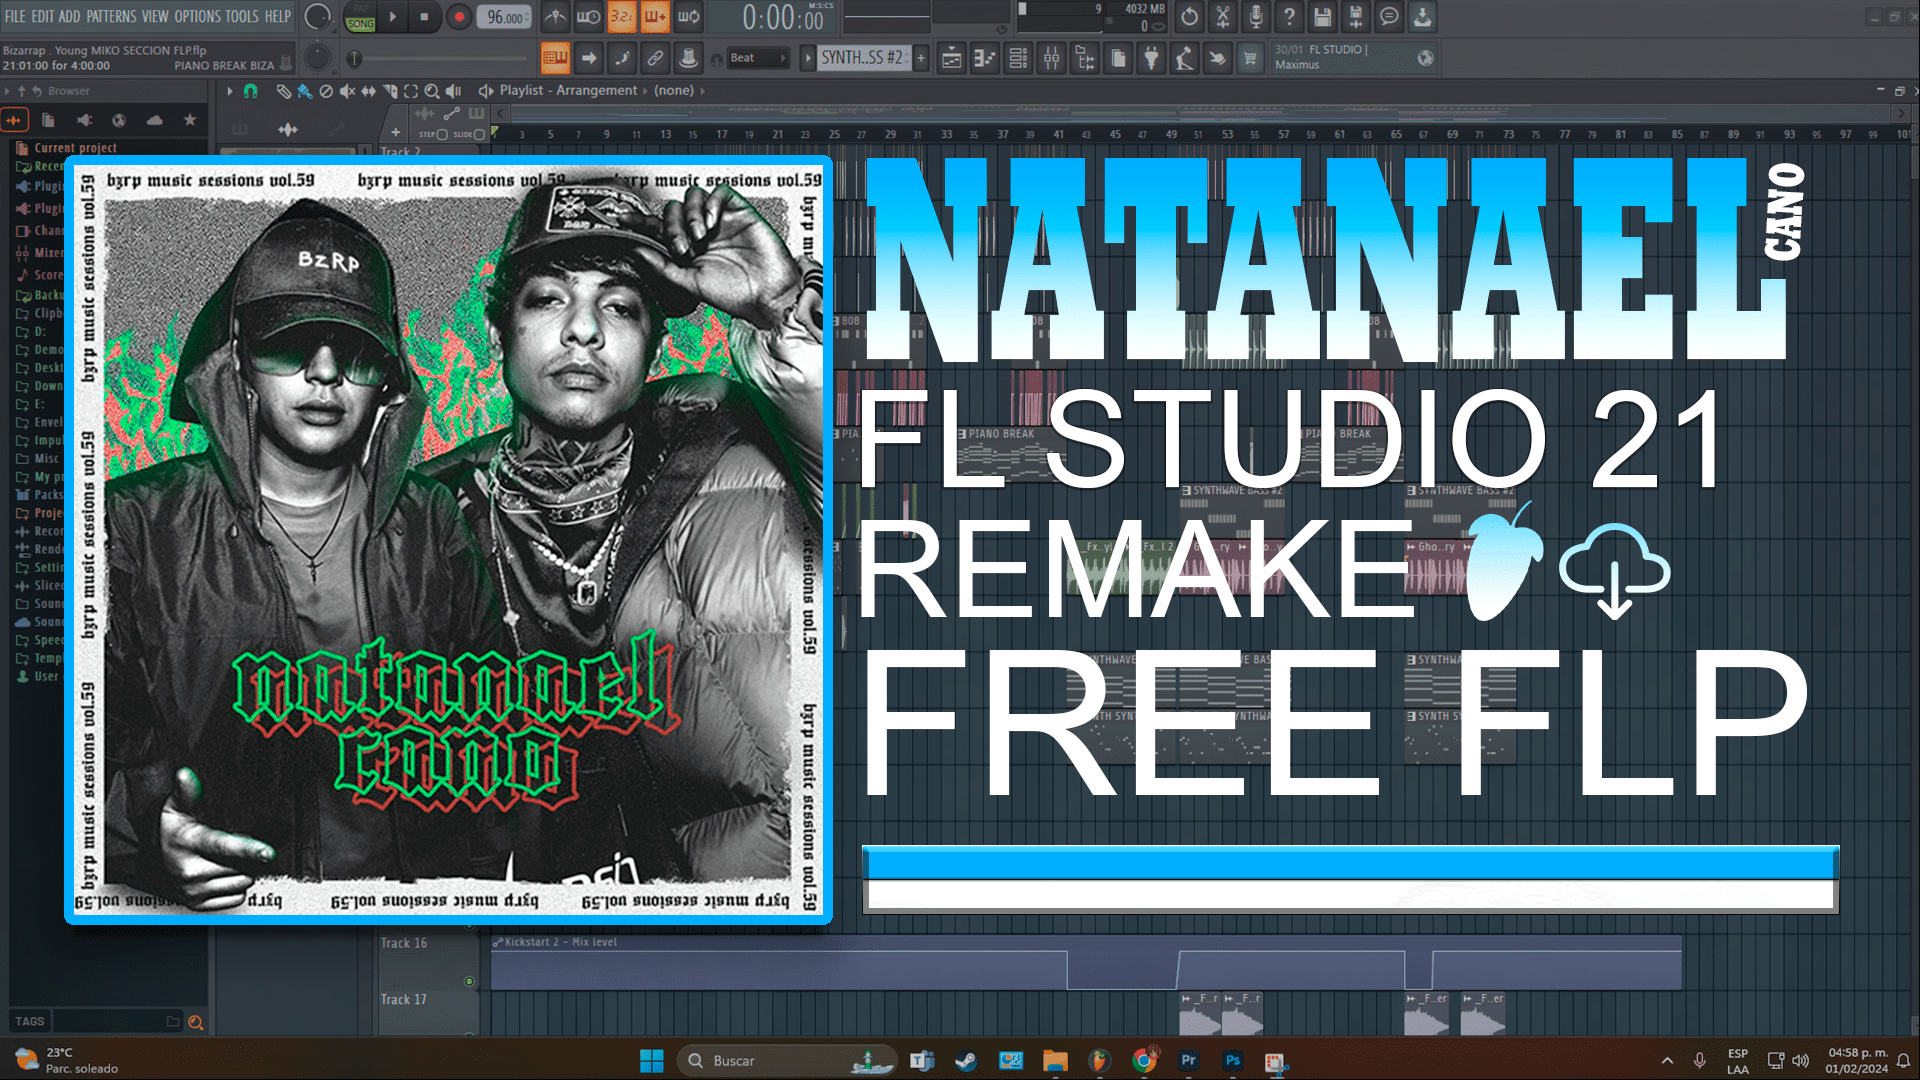This screenshot has width=1920, height=1080.
Task: Open the mixer view icon
Action: click(x=1051, y=59)
